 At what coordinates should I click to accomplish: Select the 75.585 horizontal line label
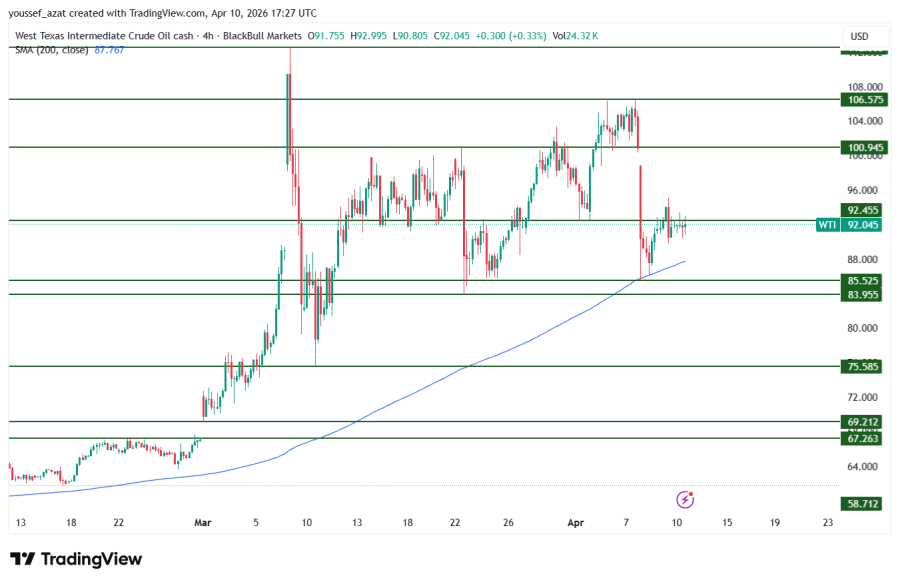pos(864,367)
